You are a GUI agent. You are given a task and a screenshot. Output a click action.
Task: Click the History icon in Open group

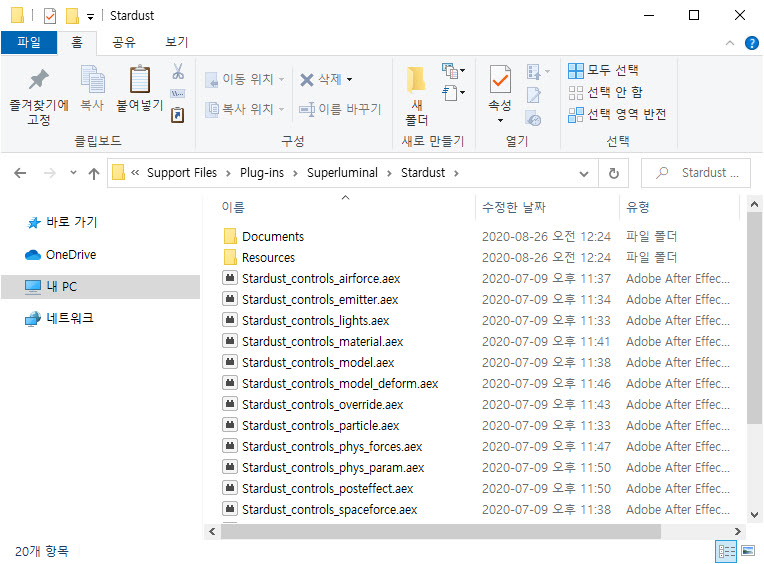click(534, 118)
